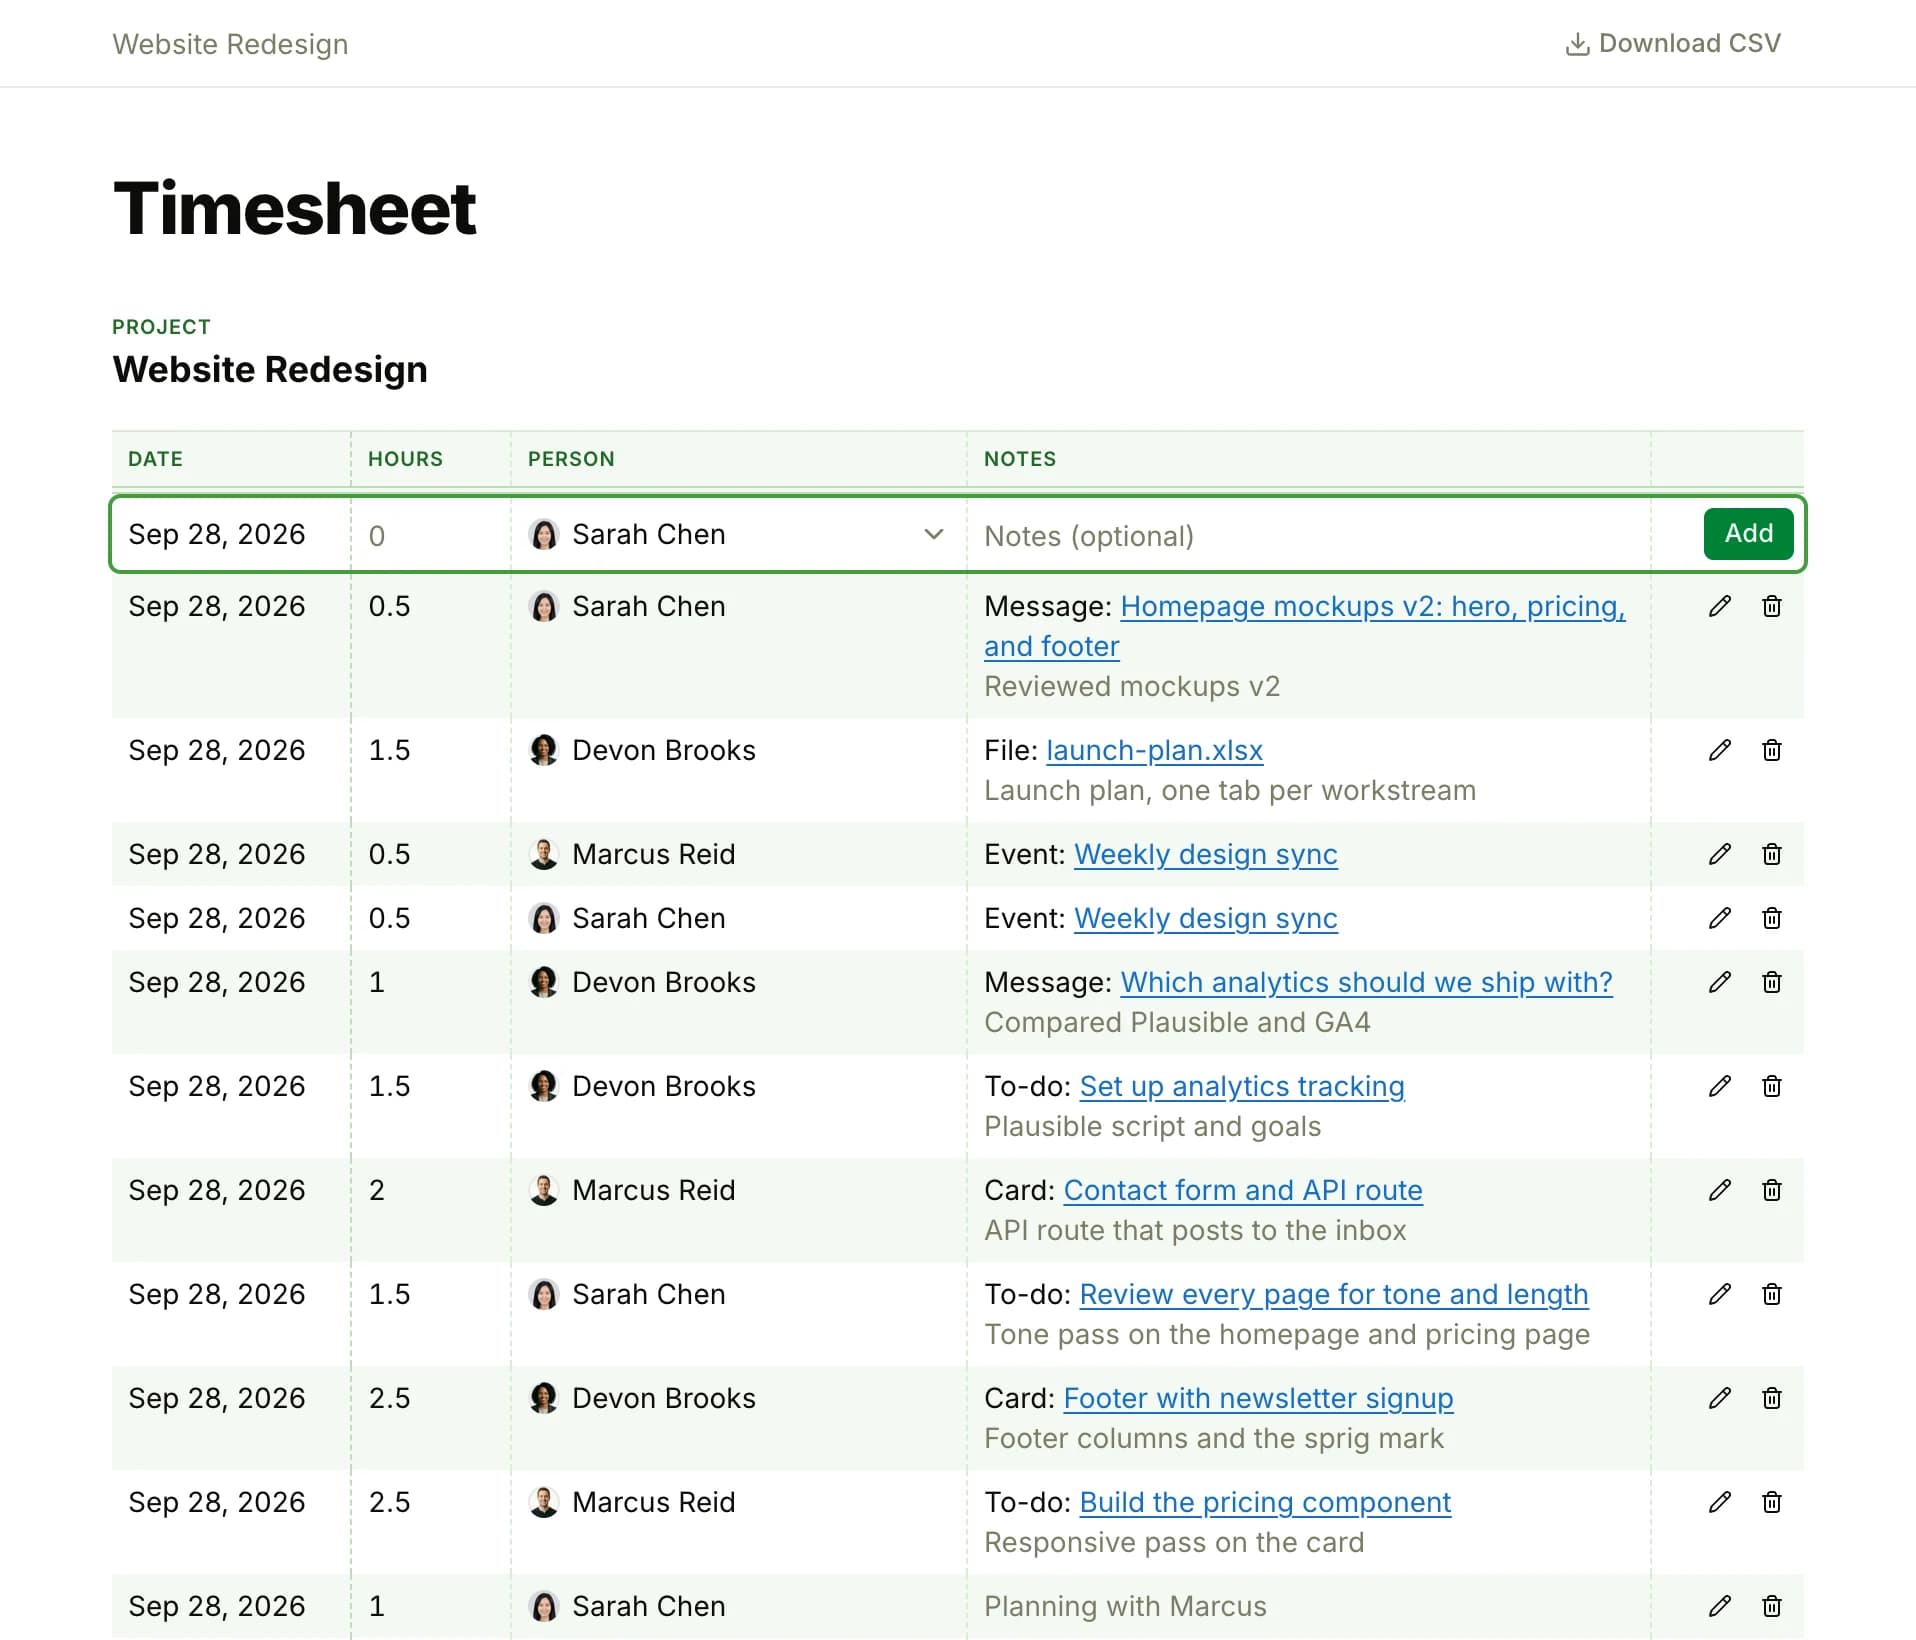Open the 'Footer with newsletter signup' card
The height and width of the screenshot is (1640, 1916).
1258,1398
